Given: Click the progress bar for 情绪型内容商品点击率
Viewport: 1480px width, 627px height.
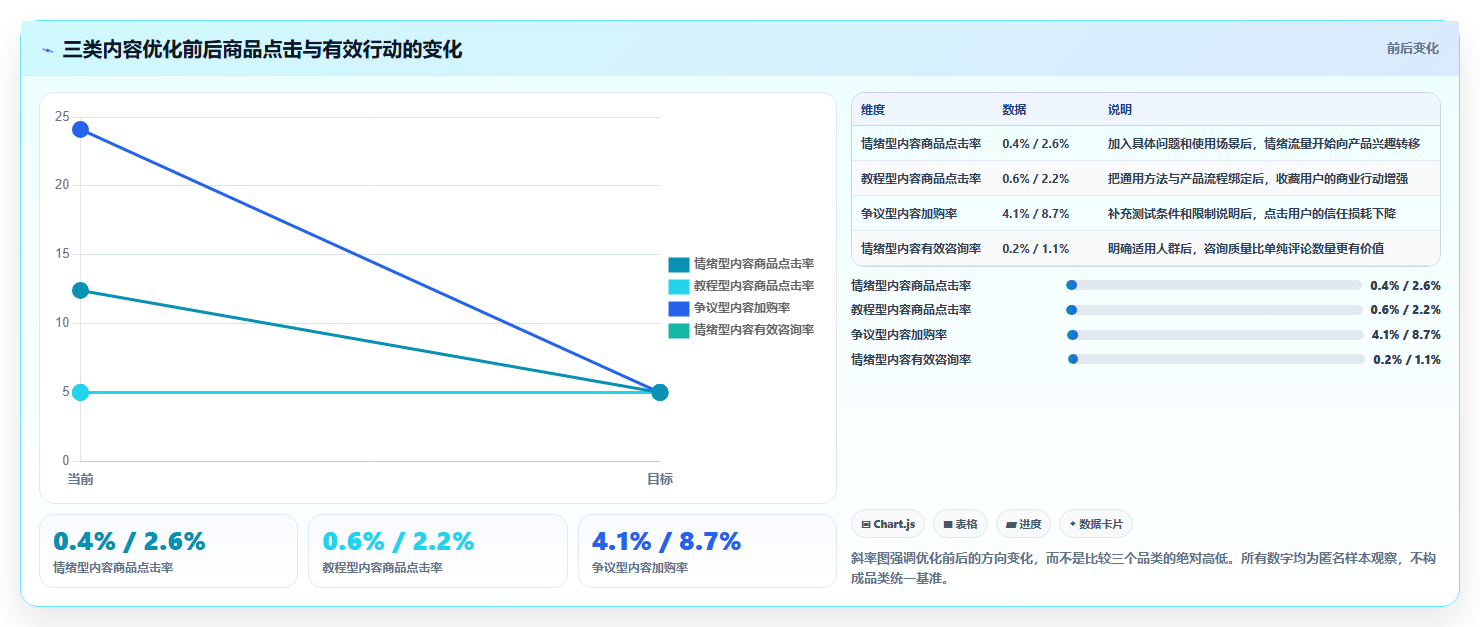Looking at the screenshot, I should click(1214, 285).
